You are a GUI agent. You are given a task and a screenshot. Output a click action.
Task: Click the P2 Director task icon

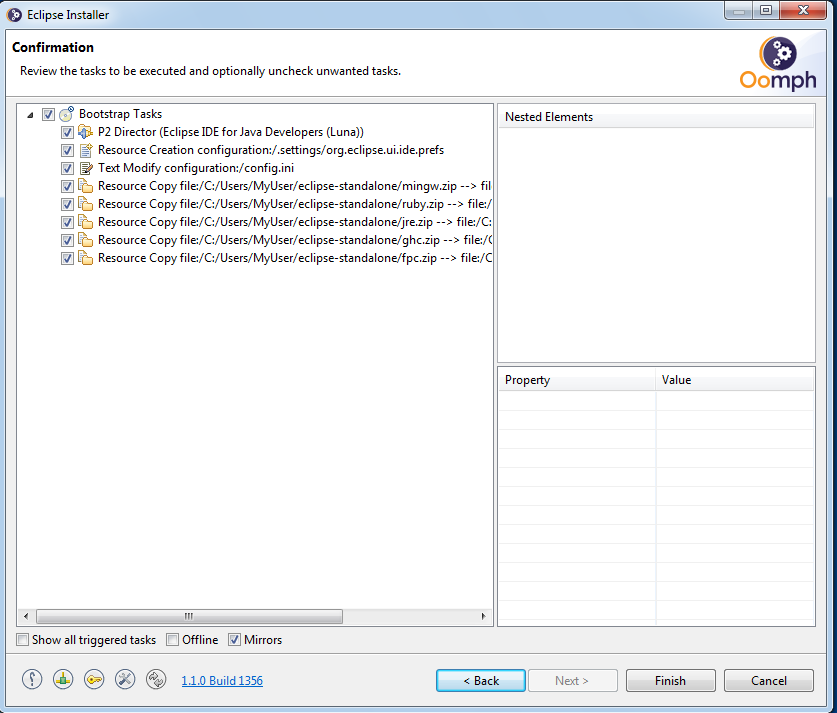(x=85, y=132)
